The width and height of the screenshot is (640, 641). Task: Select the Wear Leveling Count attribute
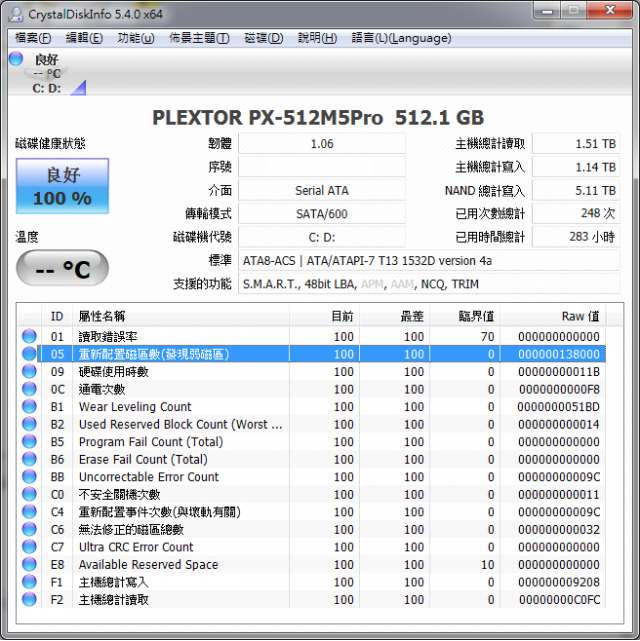[x=312, y=407]
